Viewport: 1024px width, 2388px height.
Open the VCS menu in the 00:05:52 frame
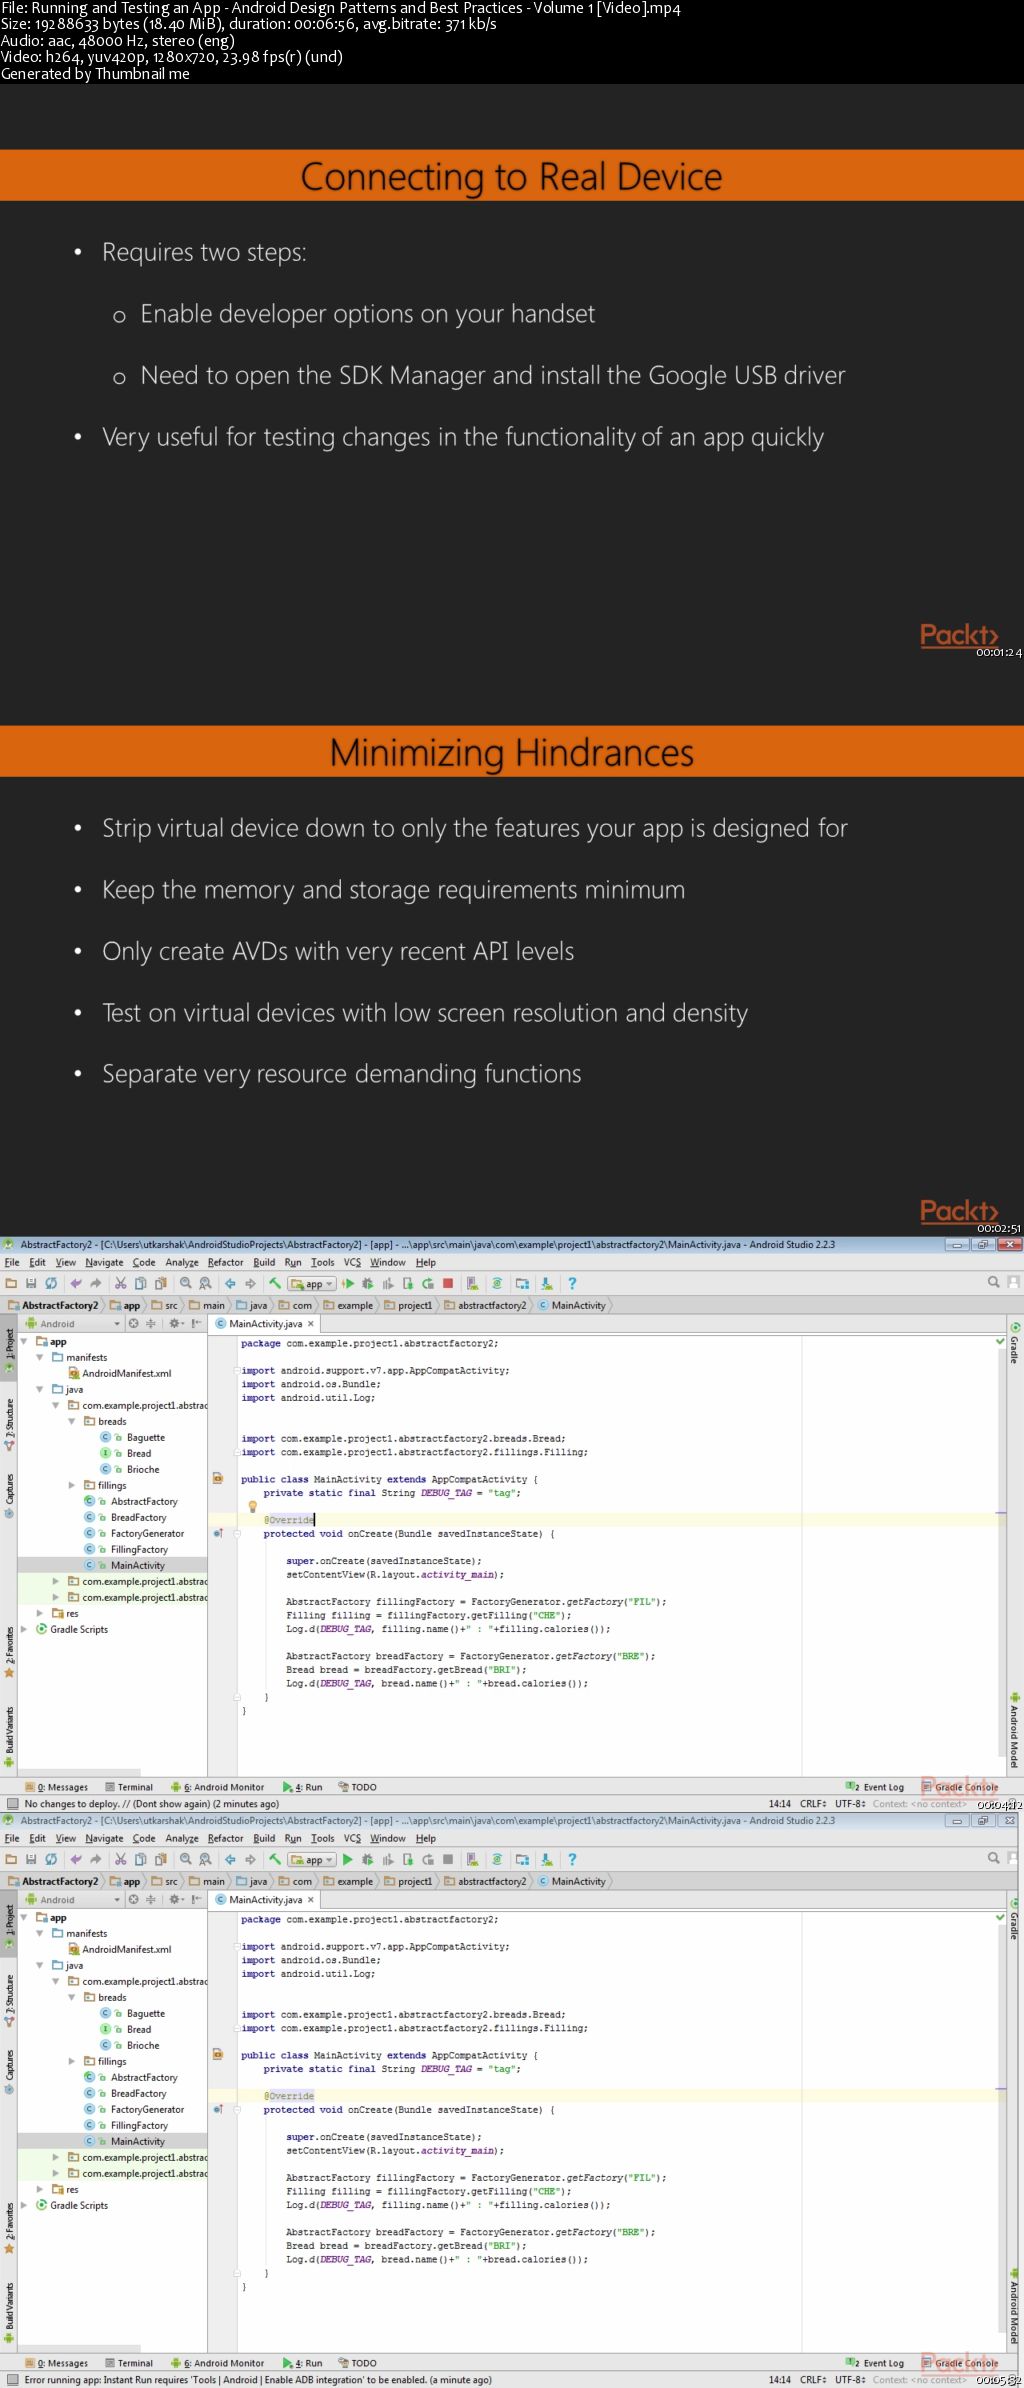click(352, 1838)
